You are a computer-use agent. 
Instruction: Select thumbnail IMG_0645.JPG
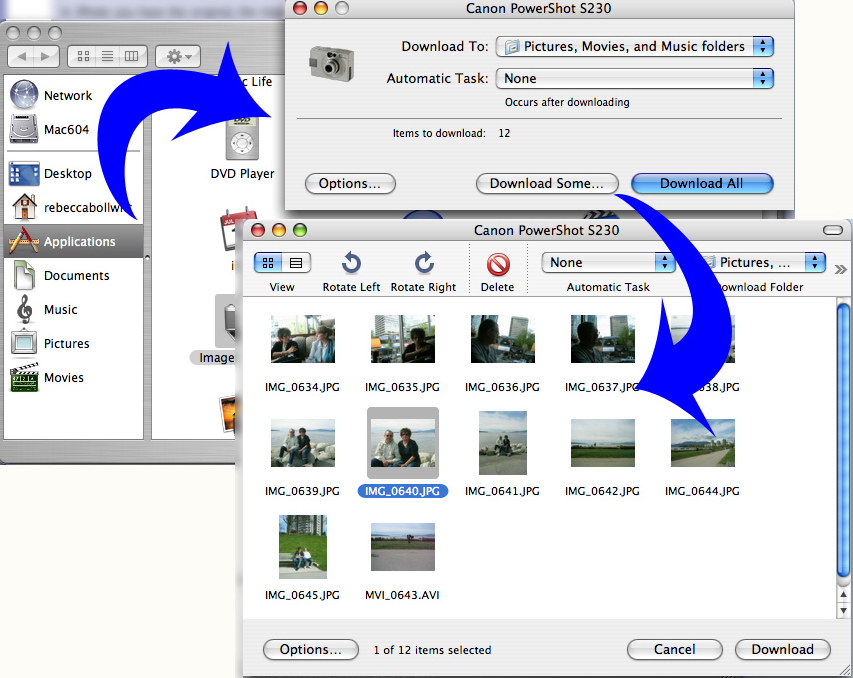pos(302,547)
